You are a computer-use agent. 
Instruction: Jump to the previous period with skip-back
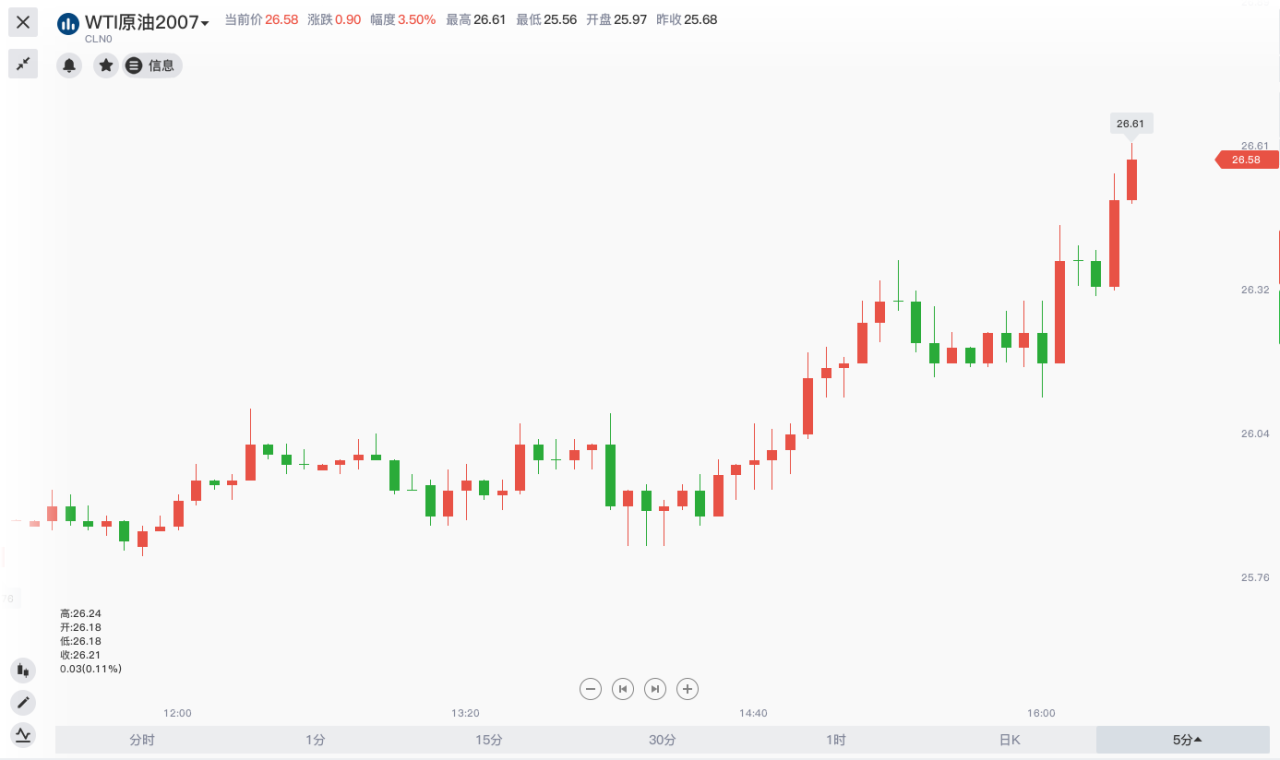pyautogui.click(x=623, y=688)
